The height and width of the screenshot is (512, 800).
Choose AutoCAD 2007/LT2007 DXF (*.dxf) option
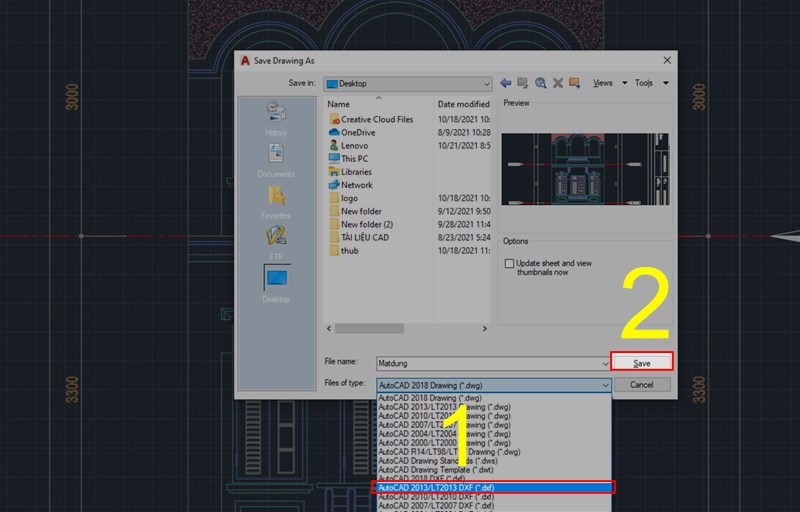494,505
